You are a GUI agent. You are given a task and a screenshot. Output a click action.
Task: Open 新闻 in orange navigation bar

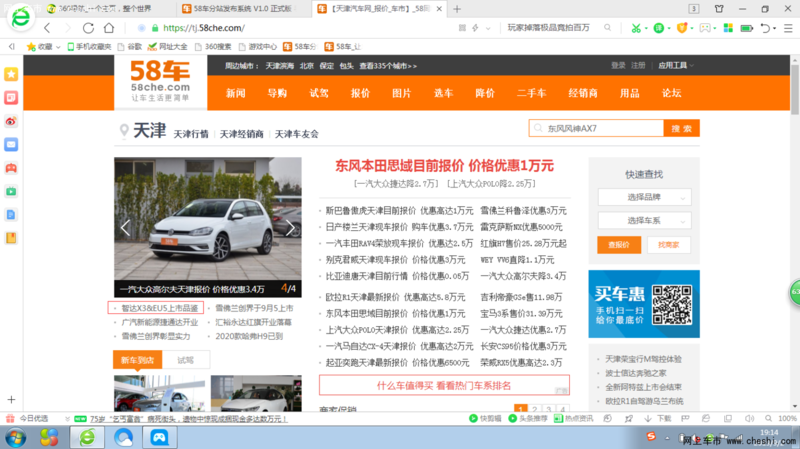point(236,93)
